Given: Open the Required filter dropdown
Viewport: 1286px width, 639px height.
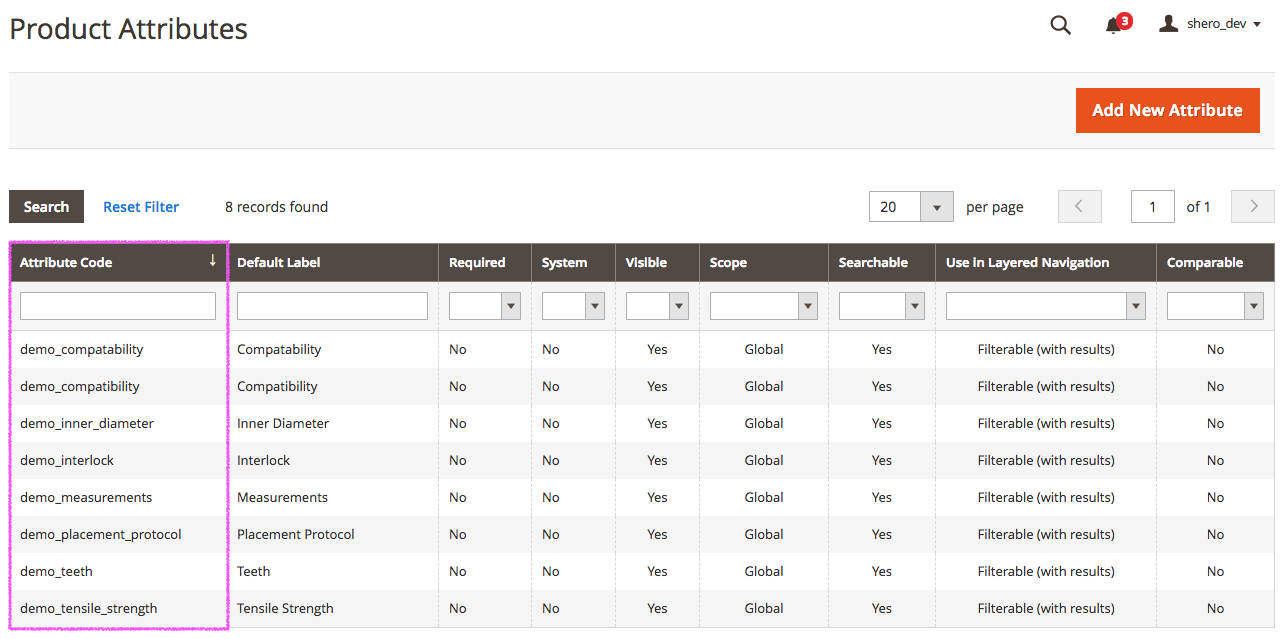Looking at the screenshot, I should pos(509,305).
